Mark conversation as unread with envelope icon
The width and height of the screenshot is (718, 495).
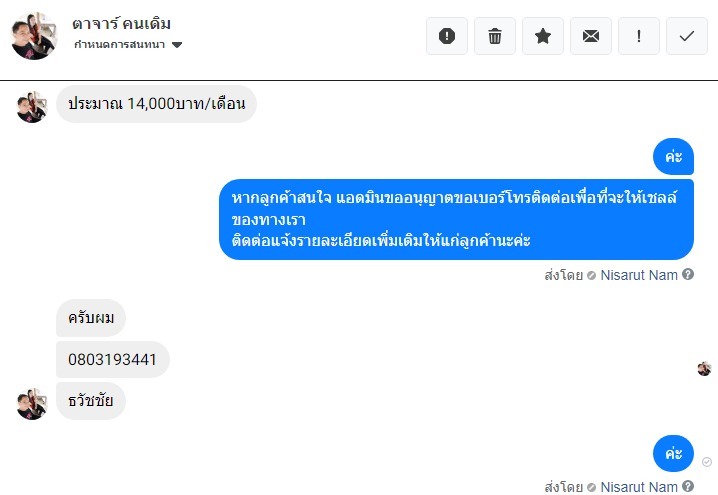[x=591, y=36]
